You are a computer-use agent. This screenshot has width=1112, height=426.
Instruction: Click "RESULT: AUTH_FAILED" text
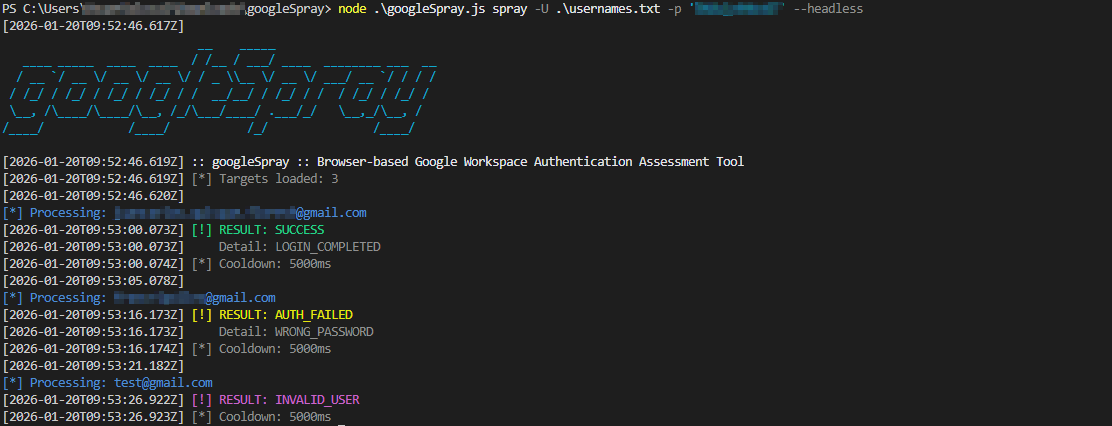[x=286, y=315]
